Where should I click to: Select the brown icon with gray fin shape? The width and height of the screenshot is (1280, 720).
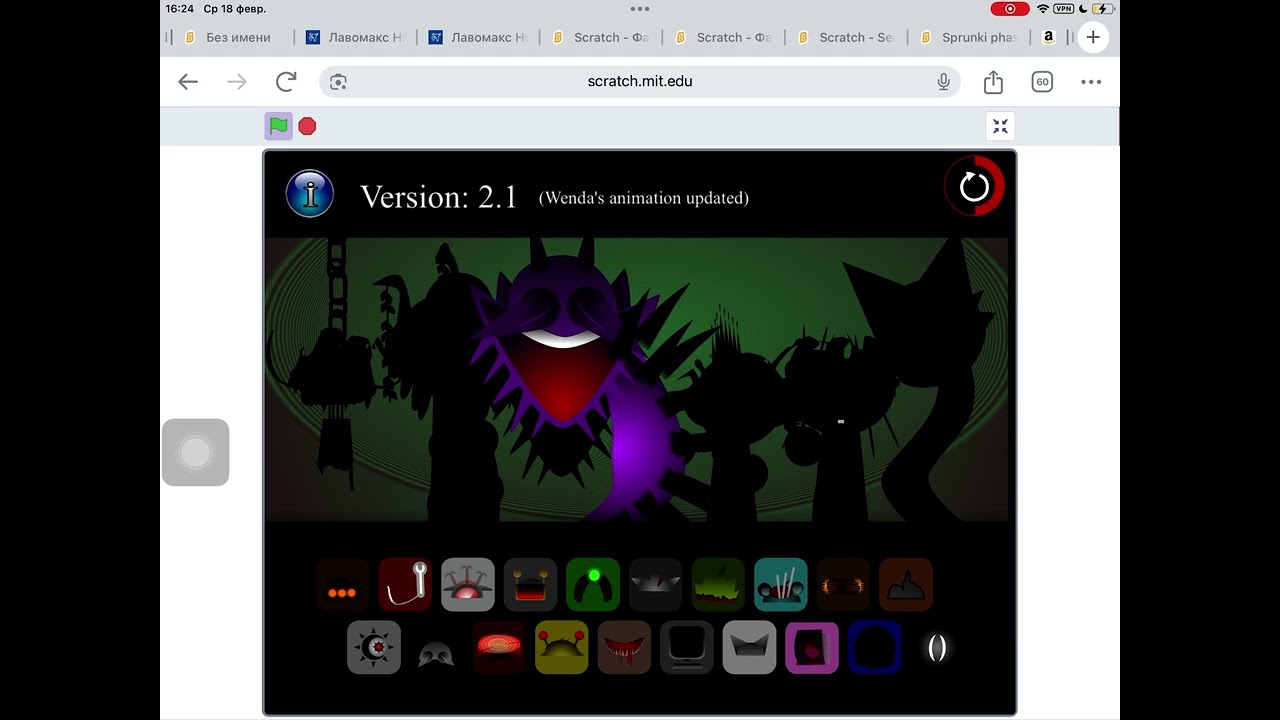(x=906, y=585)
